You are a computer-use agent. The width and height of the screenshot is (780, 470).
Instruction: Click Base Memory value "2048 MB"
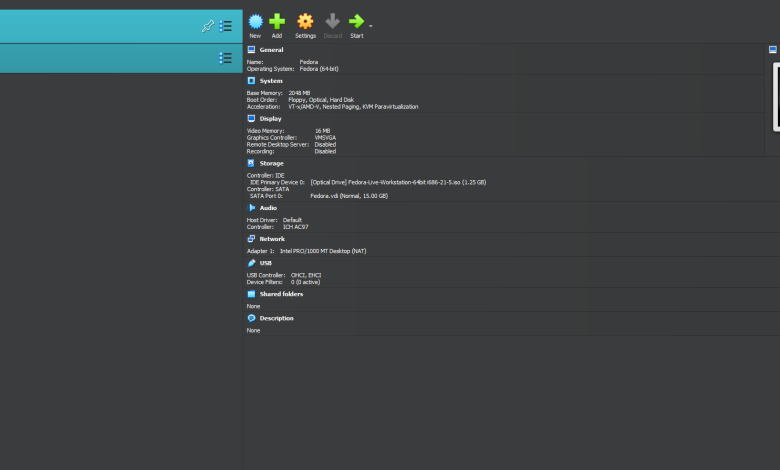(299, 93)
